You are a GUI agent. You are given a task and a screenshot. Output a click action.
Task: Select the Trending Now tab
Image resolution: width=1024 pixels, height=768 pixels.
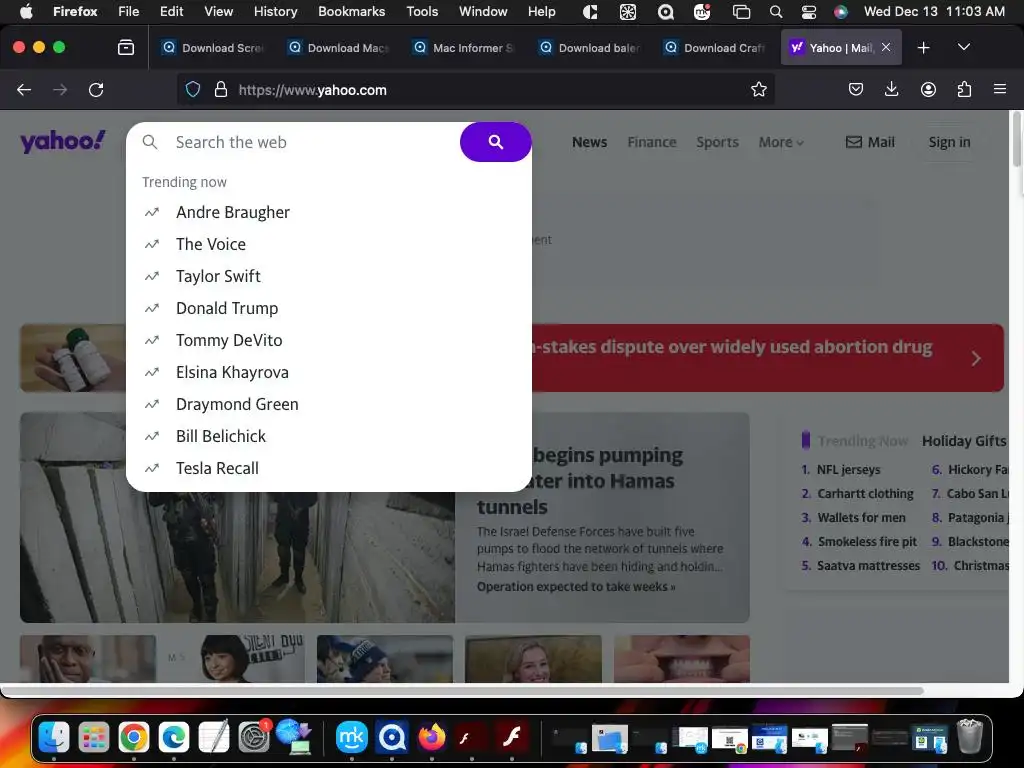click(863, 441)
